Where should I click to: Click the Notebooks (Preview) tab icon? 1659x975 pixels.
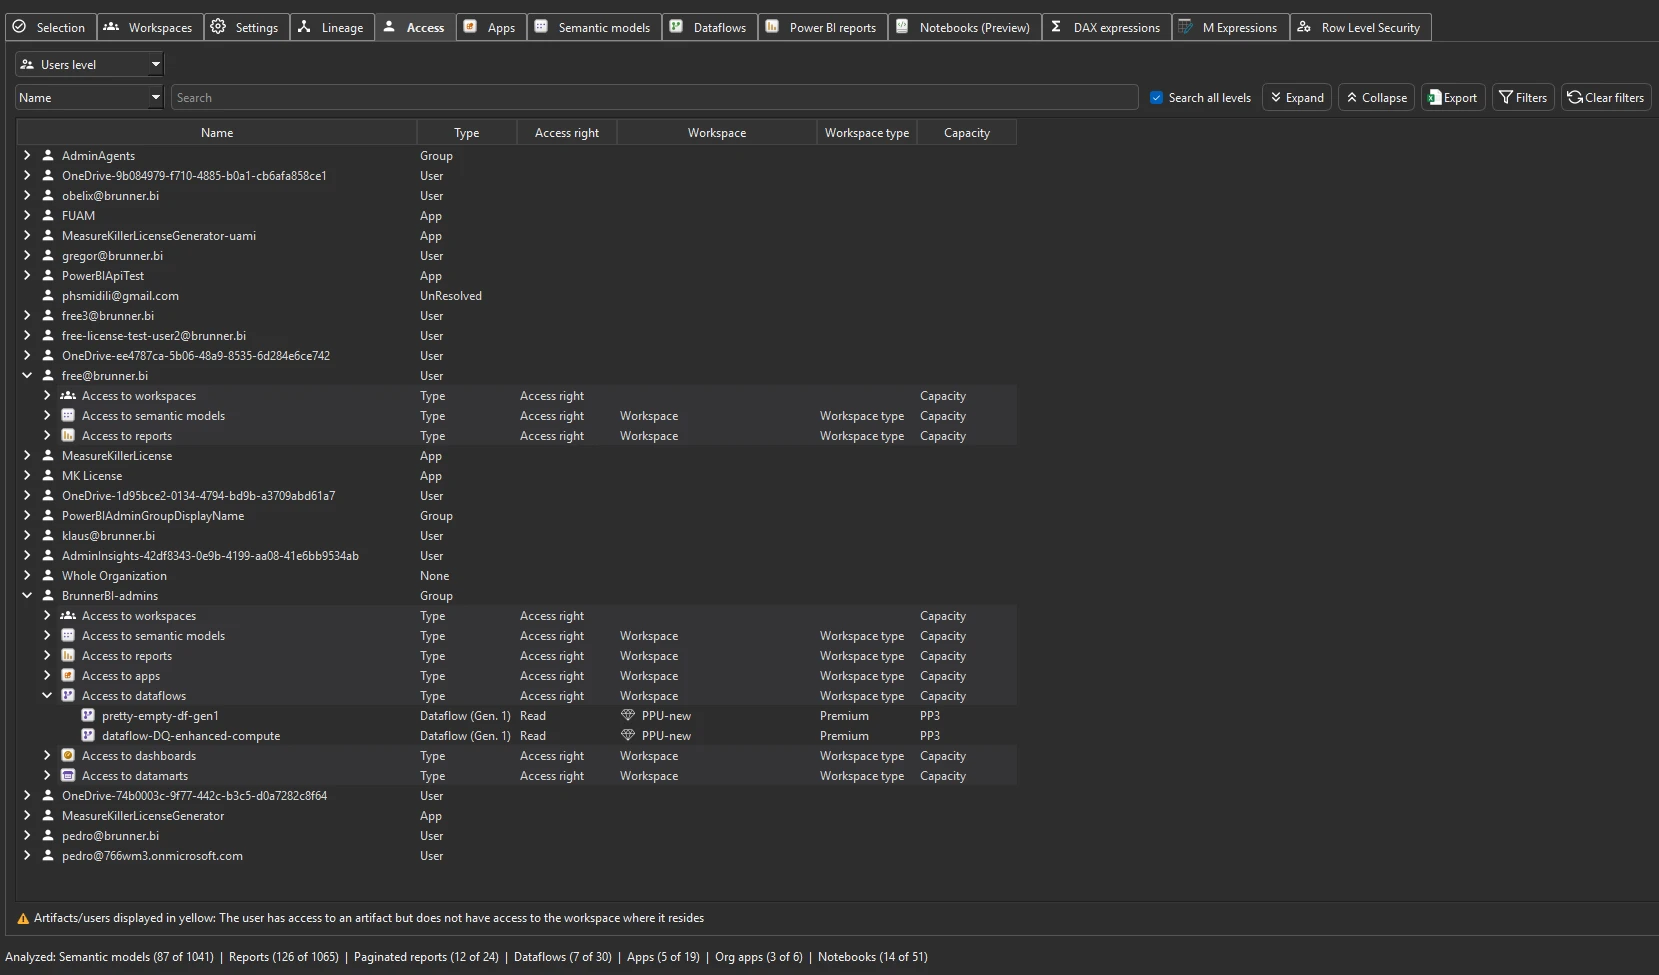point(902,27)
